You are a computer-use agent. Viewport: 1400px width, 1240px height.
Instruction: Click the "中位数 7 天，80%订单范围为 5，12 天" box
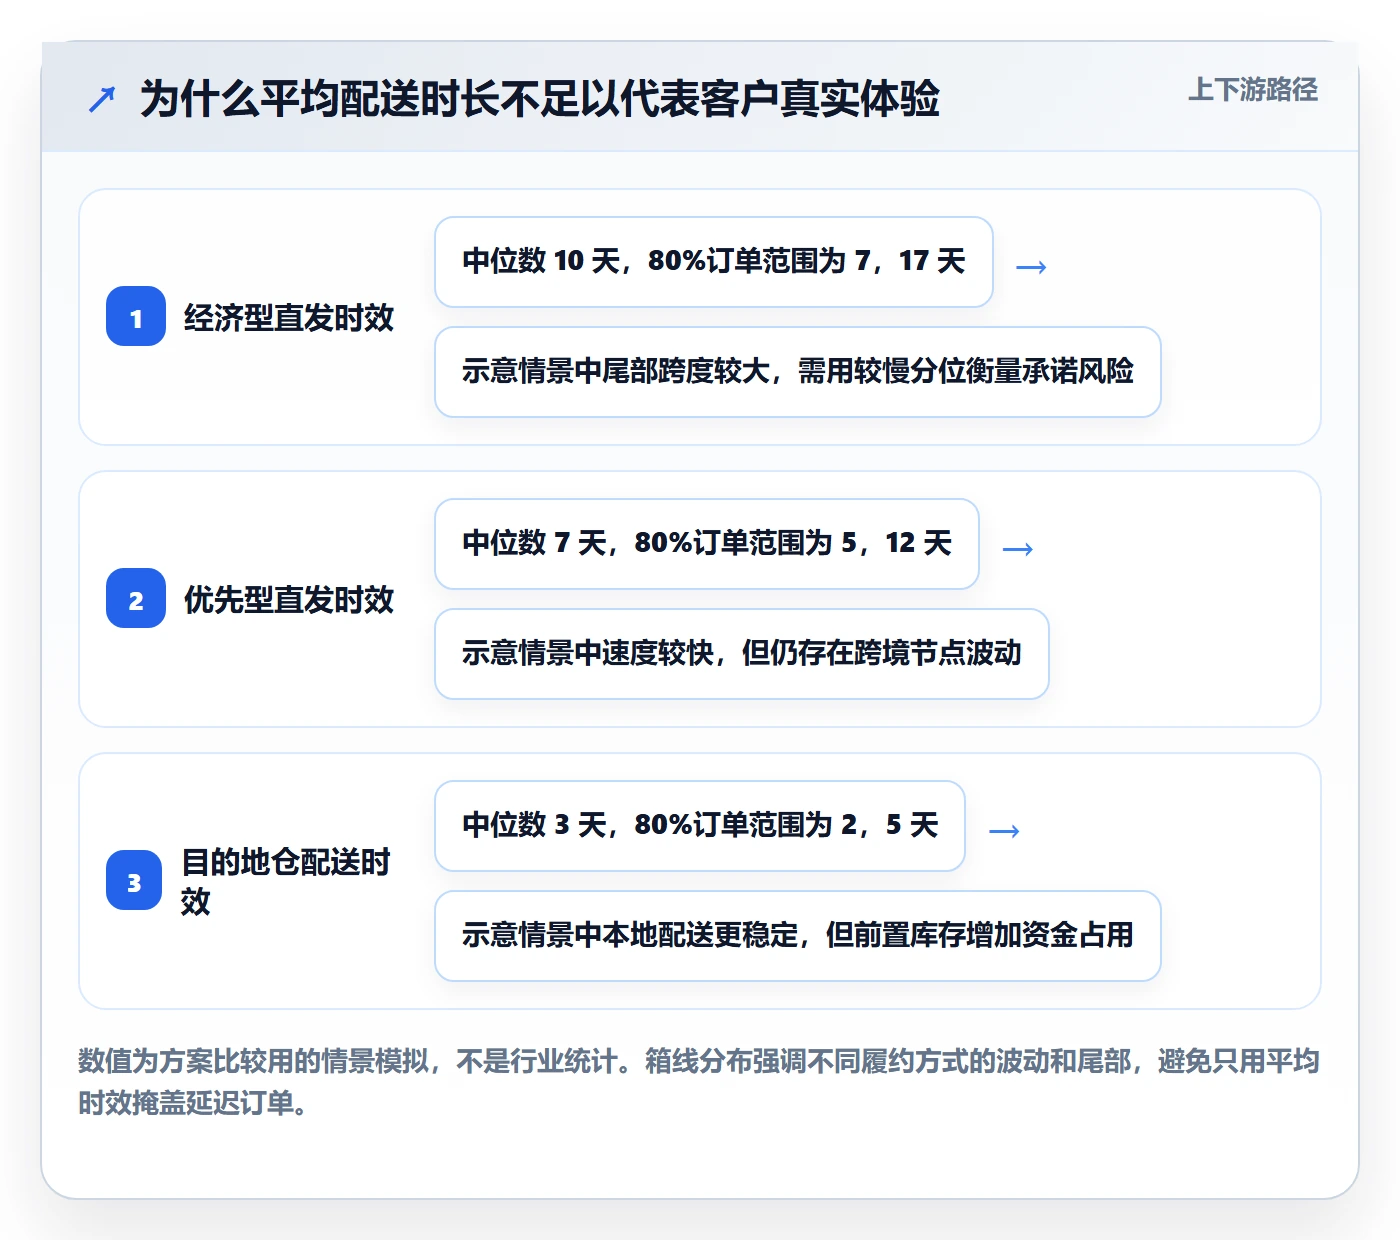(707, 544)
